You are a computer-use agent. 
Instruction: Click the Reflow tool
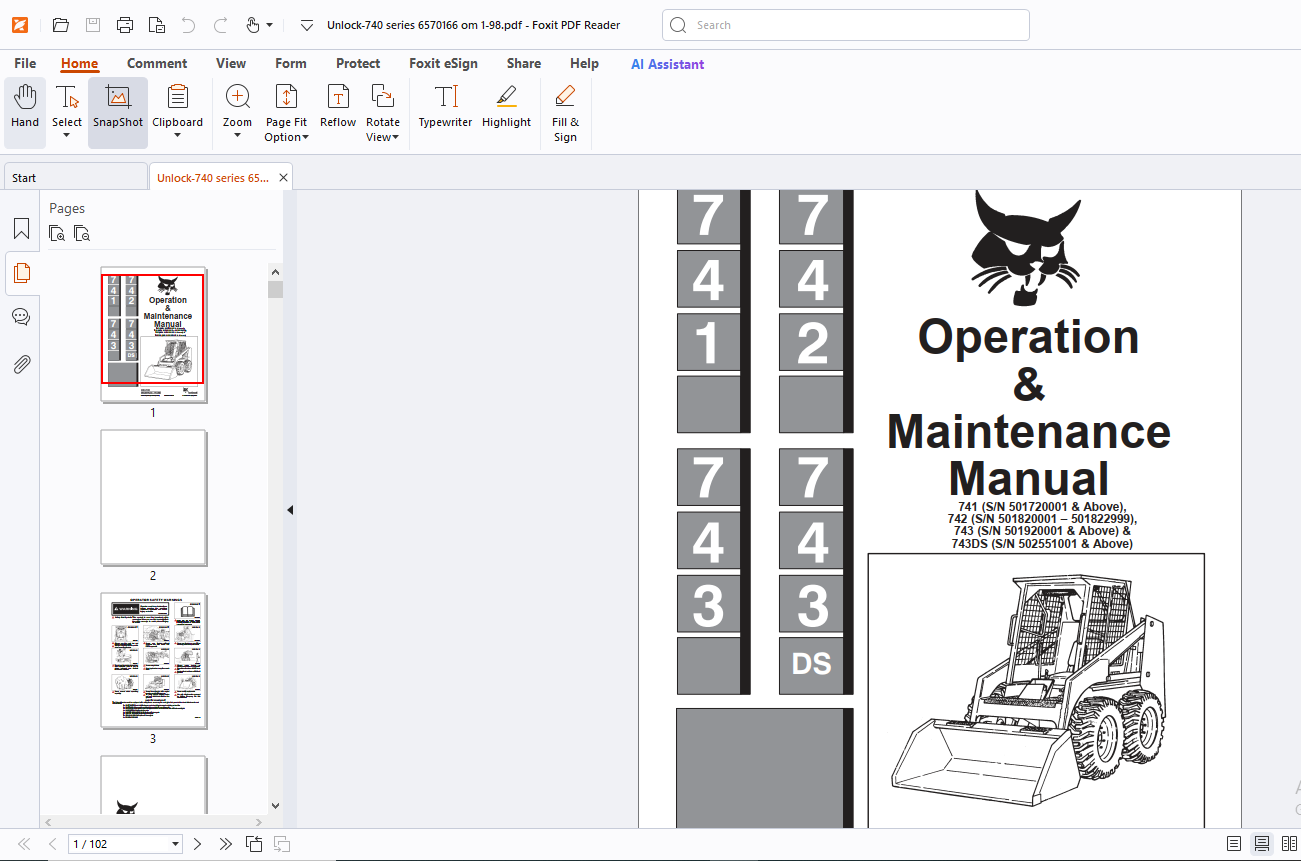click(x=338, y=106)
